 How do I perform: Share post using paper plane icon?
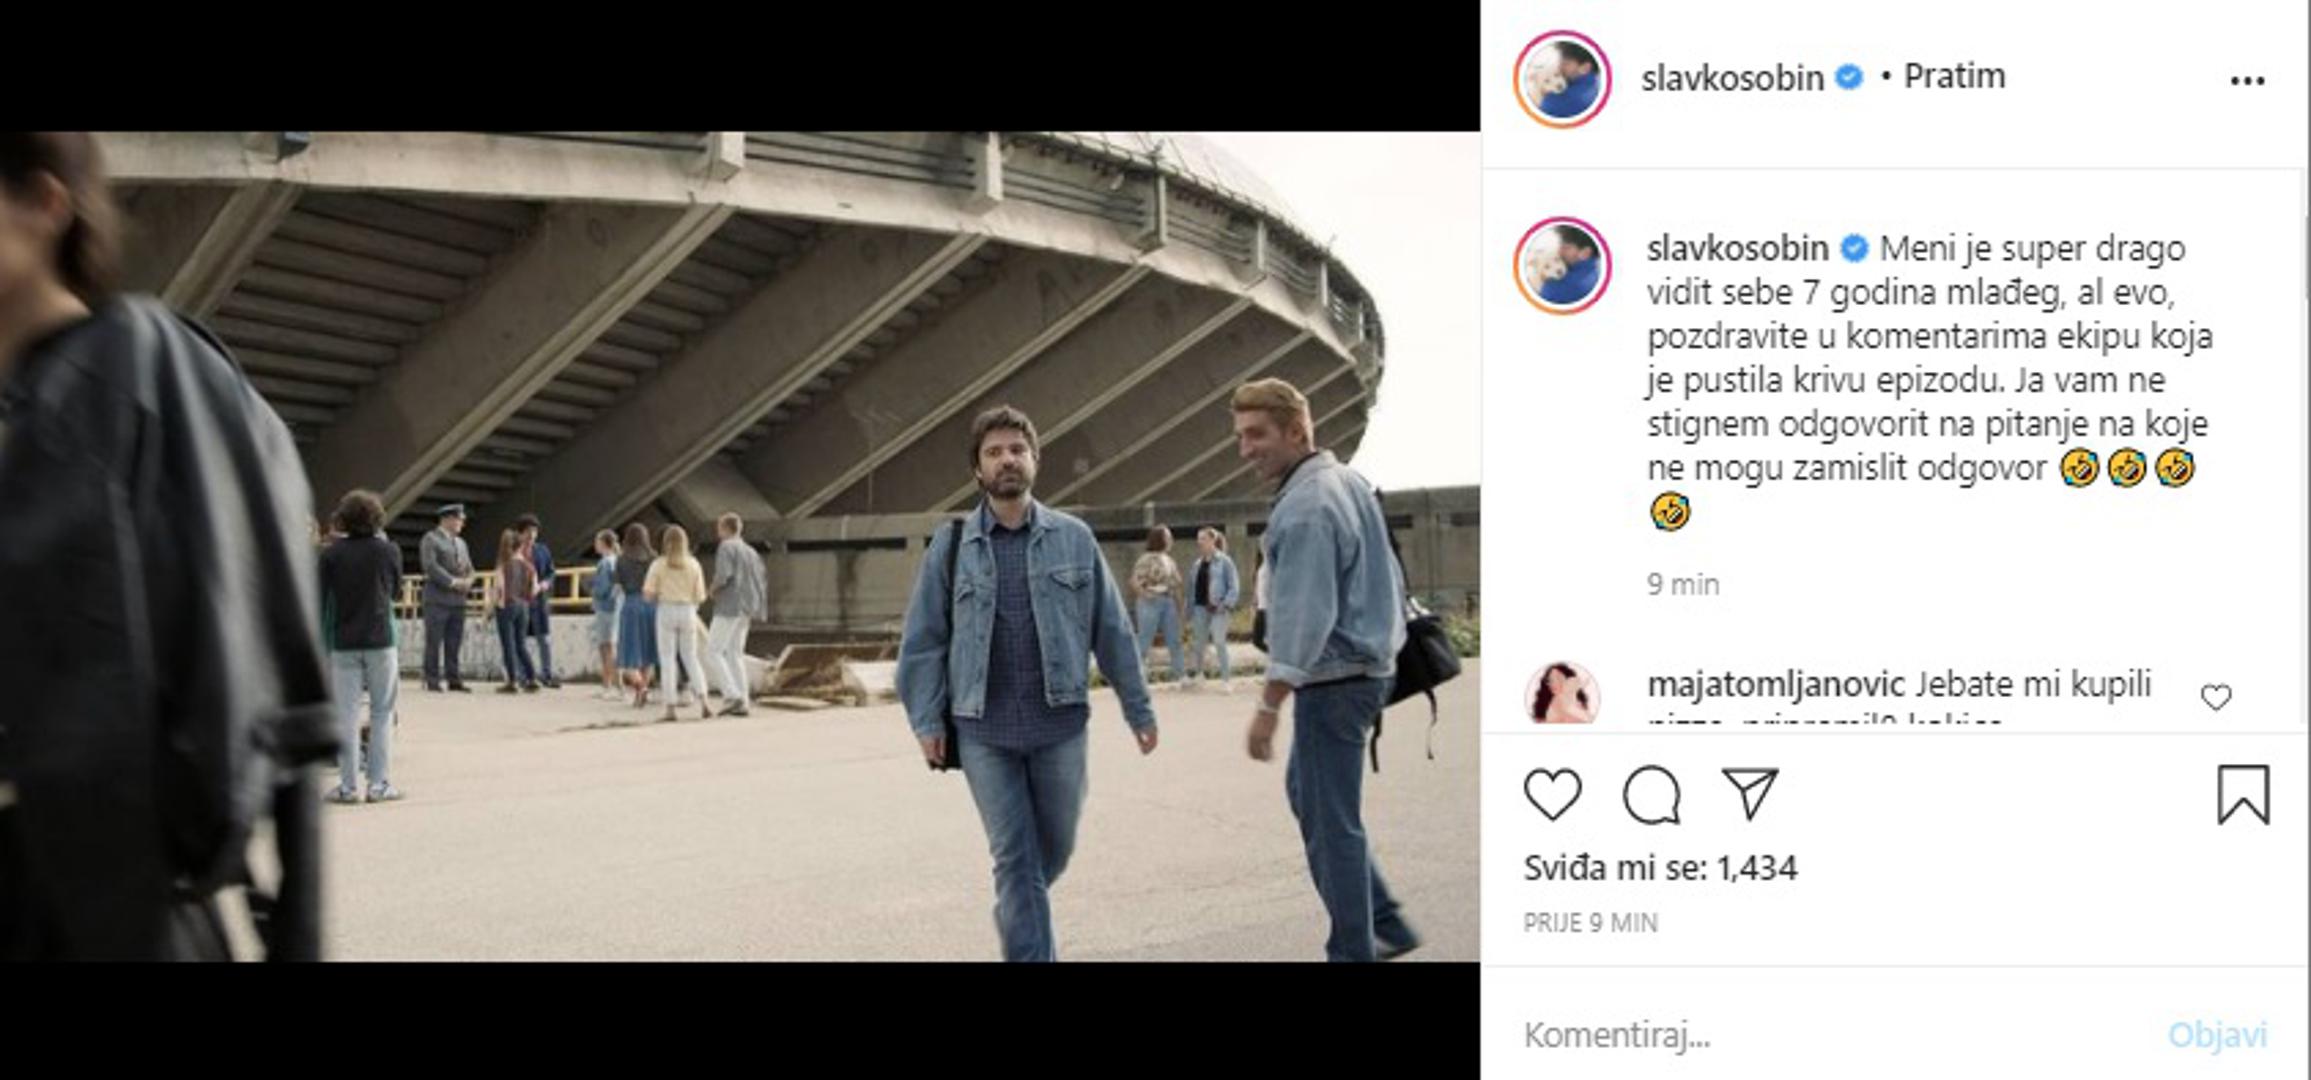1749,794
